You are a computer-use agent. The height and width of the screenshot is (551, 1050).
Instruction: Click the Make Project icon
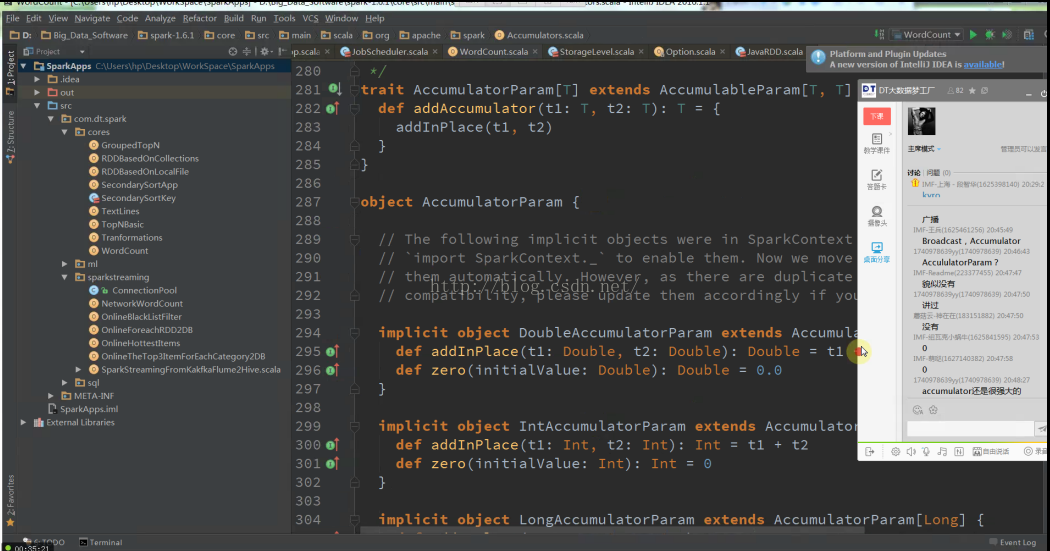tap(879, 35)
